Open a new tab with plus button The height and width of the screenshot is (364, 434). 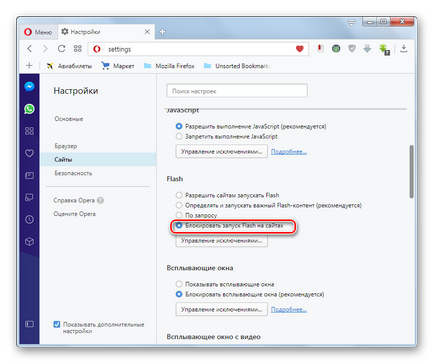coord(162,32)
